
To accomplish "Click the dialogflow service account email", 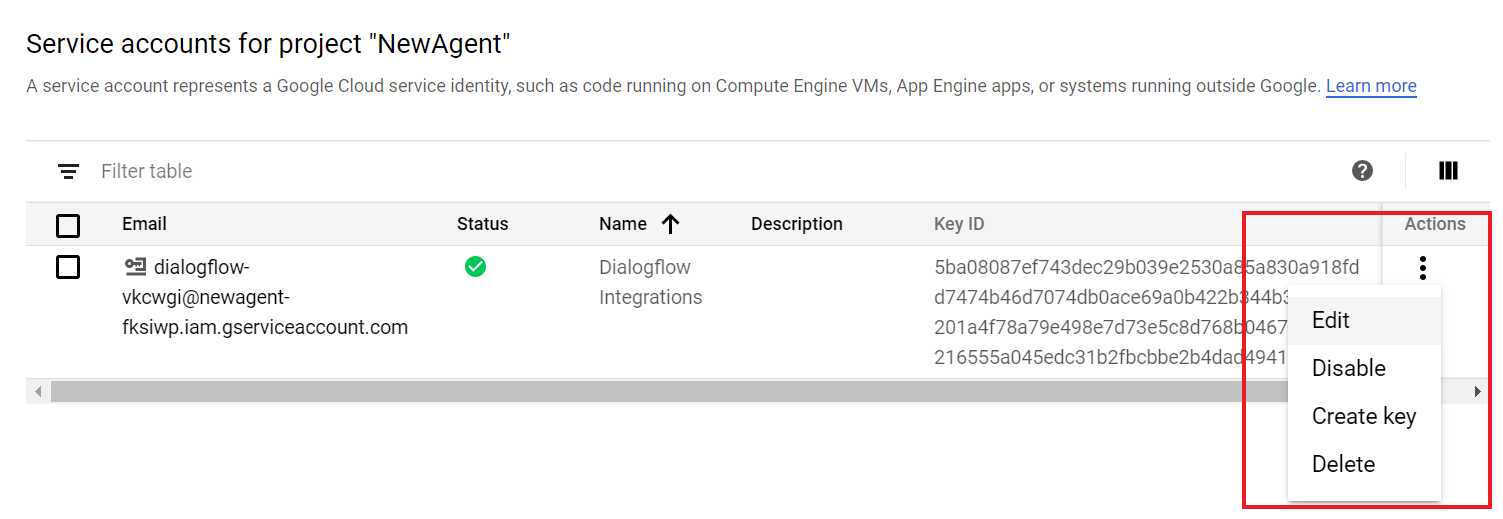I will (264, 297).
